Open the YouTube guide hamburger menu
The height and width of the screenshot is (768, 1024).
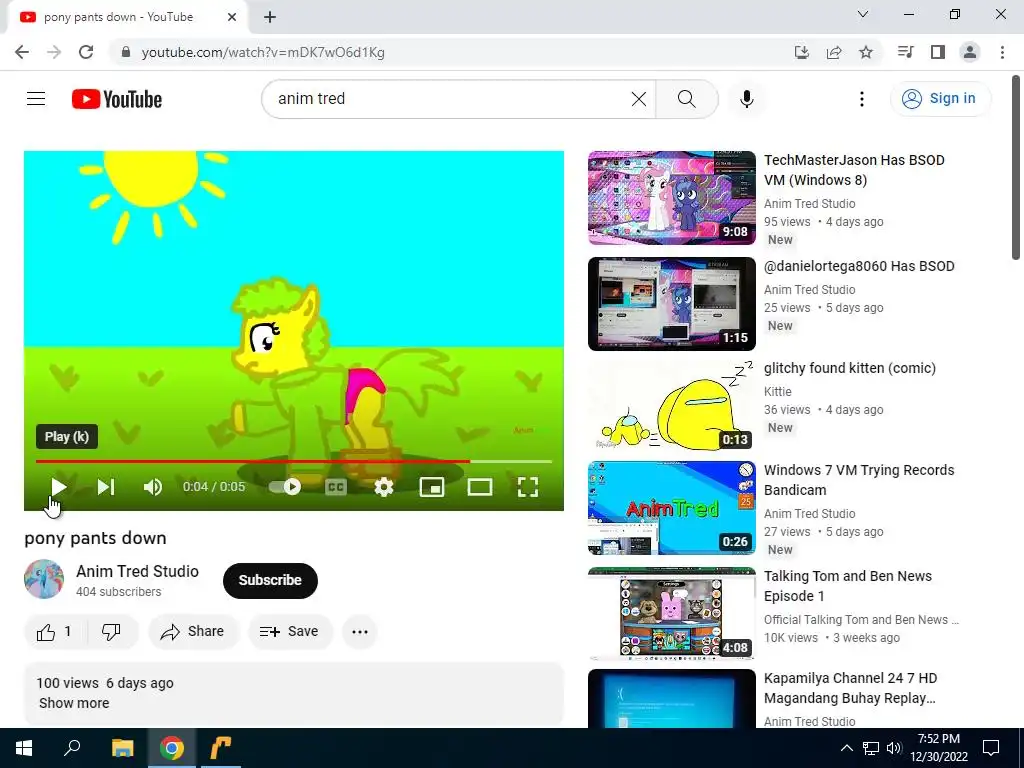36,99
